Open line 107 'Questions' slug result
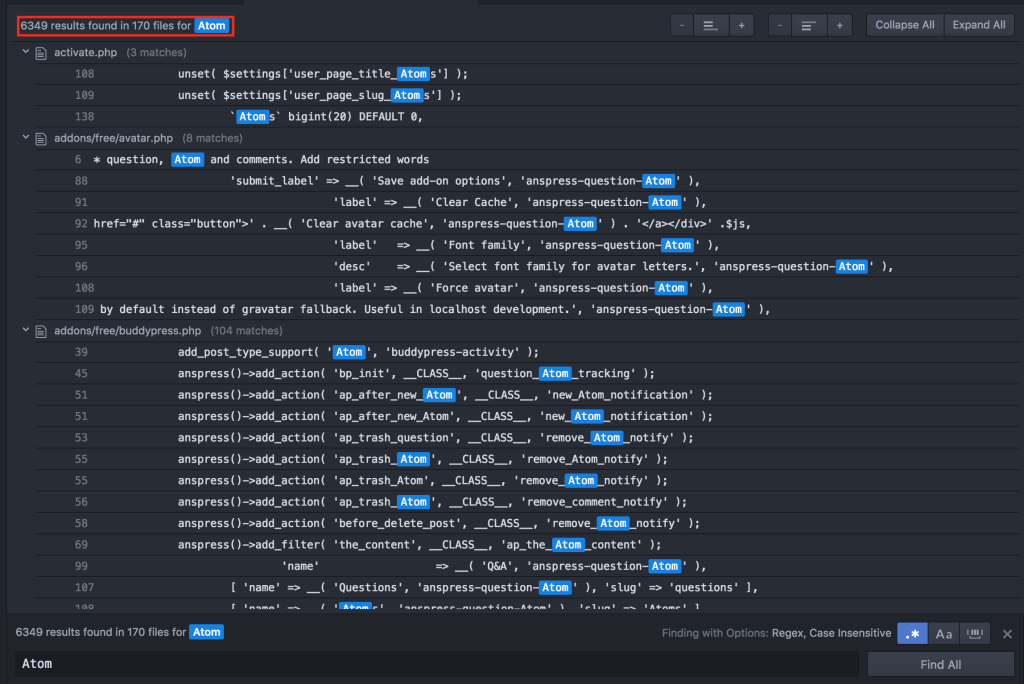 click(527, 587)
